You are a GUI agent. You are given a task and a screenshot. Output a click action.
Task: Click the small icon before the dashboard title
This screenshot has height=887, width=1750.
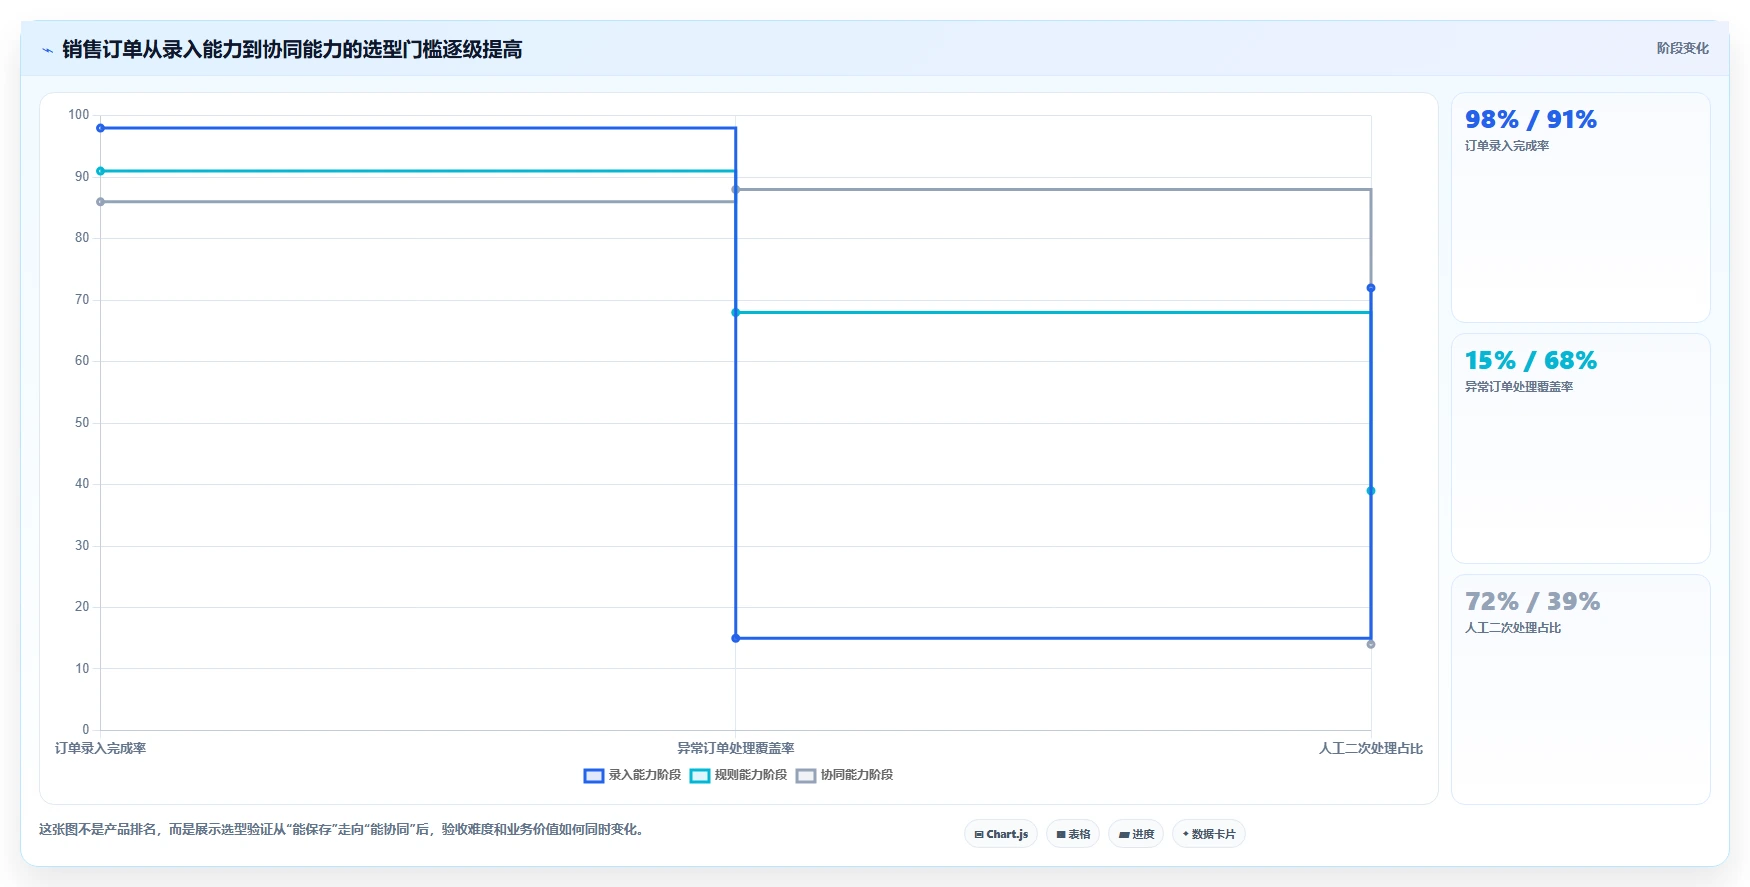(47, 50)
